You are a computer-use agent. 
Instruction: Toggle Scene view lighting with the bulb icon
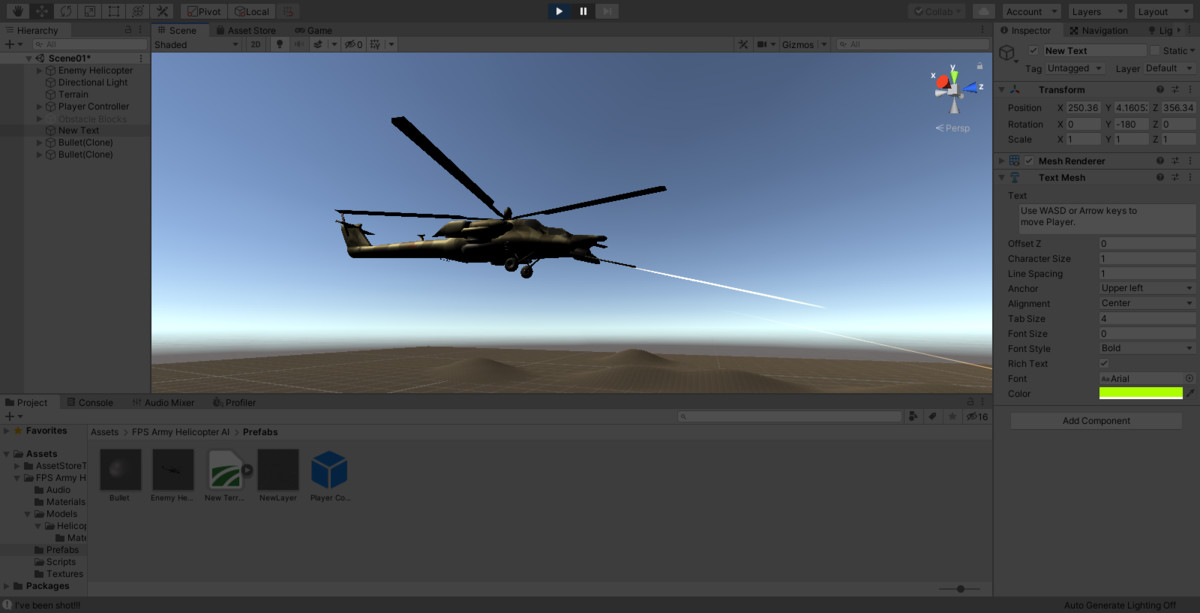(279, 44)
